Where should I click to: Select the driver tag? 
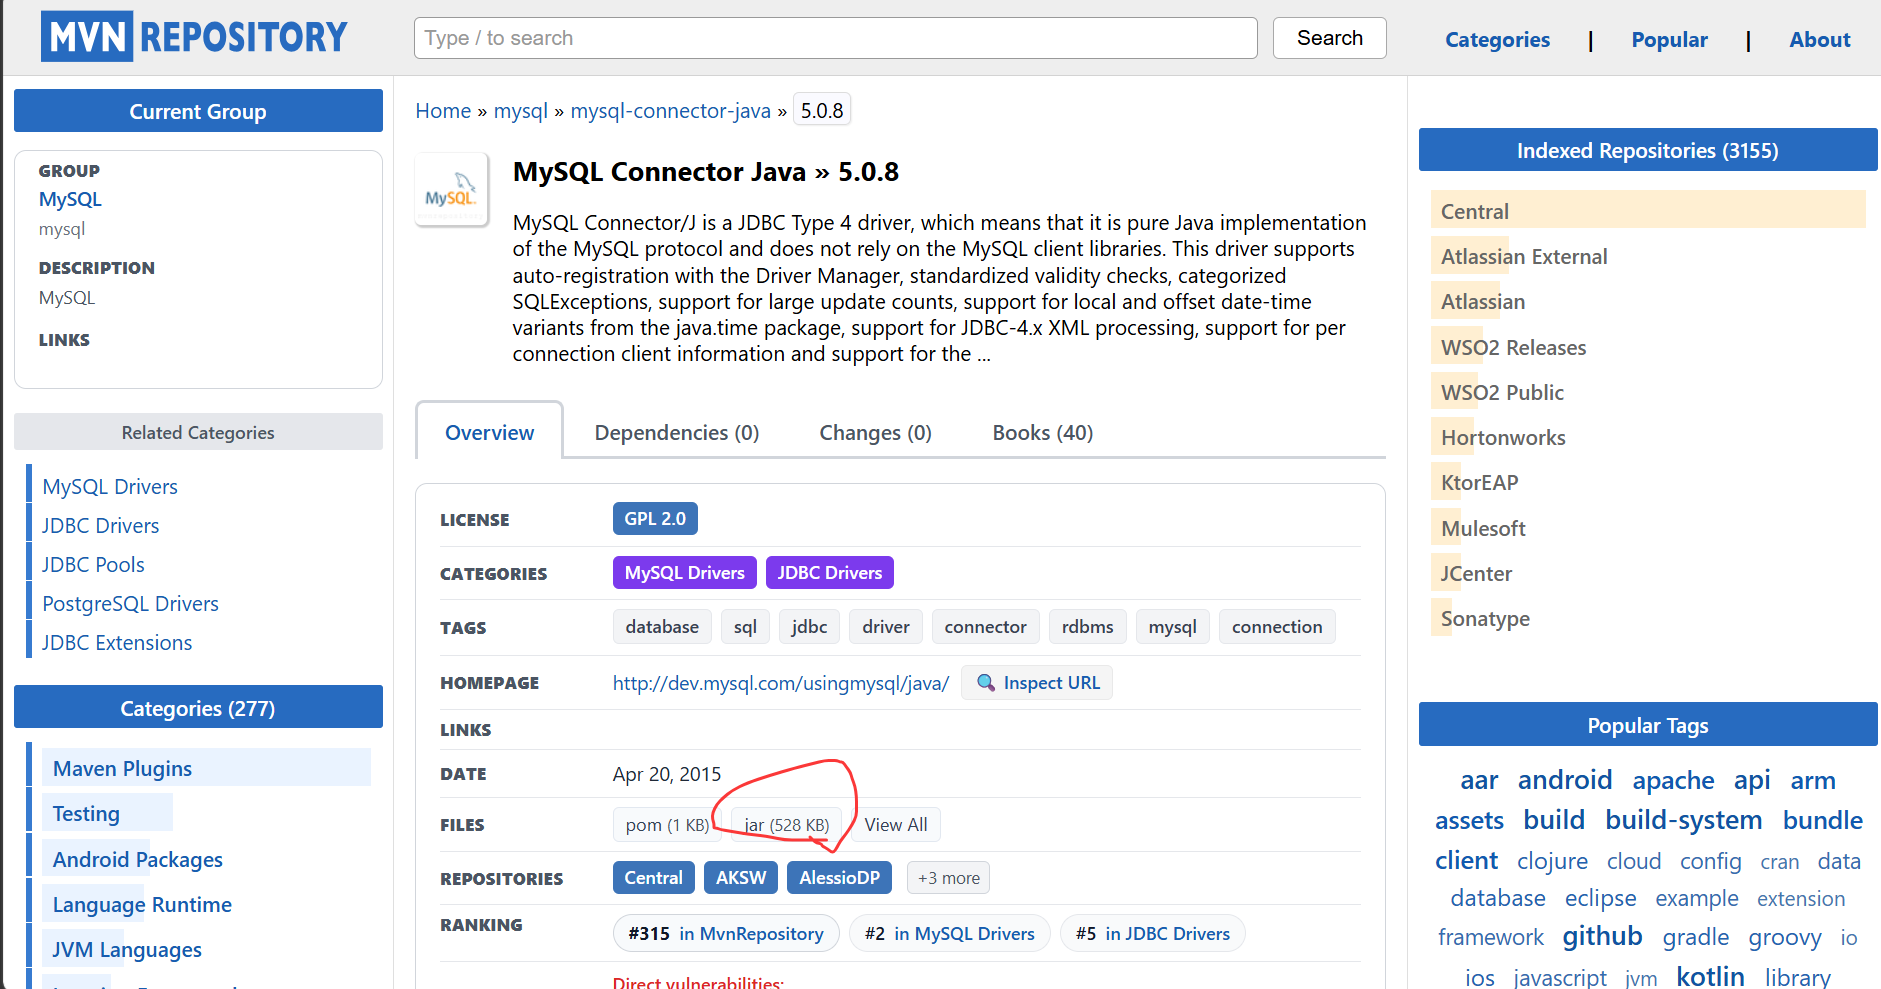coord(886,627)
